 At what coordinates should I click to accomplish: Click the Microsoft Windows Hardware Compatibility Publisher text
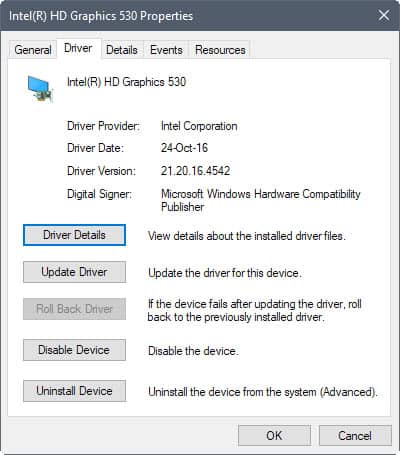coord(261,200)
